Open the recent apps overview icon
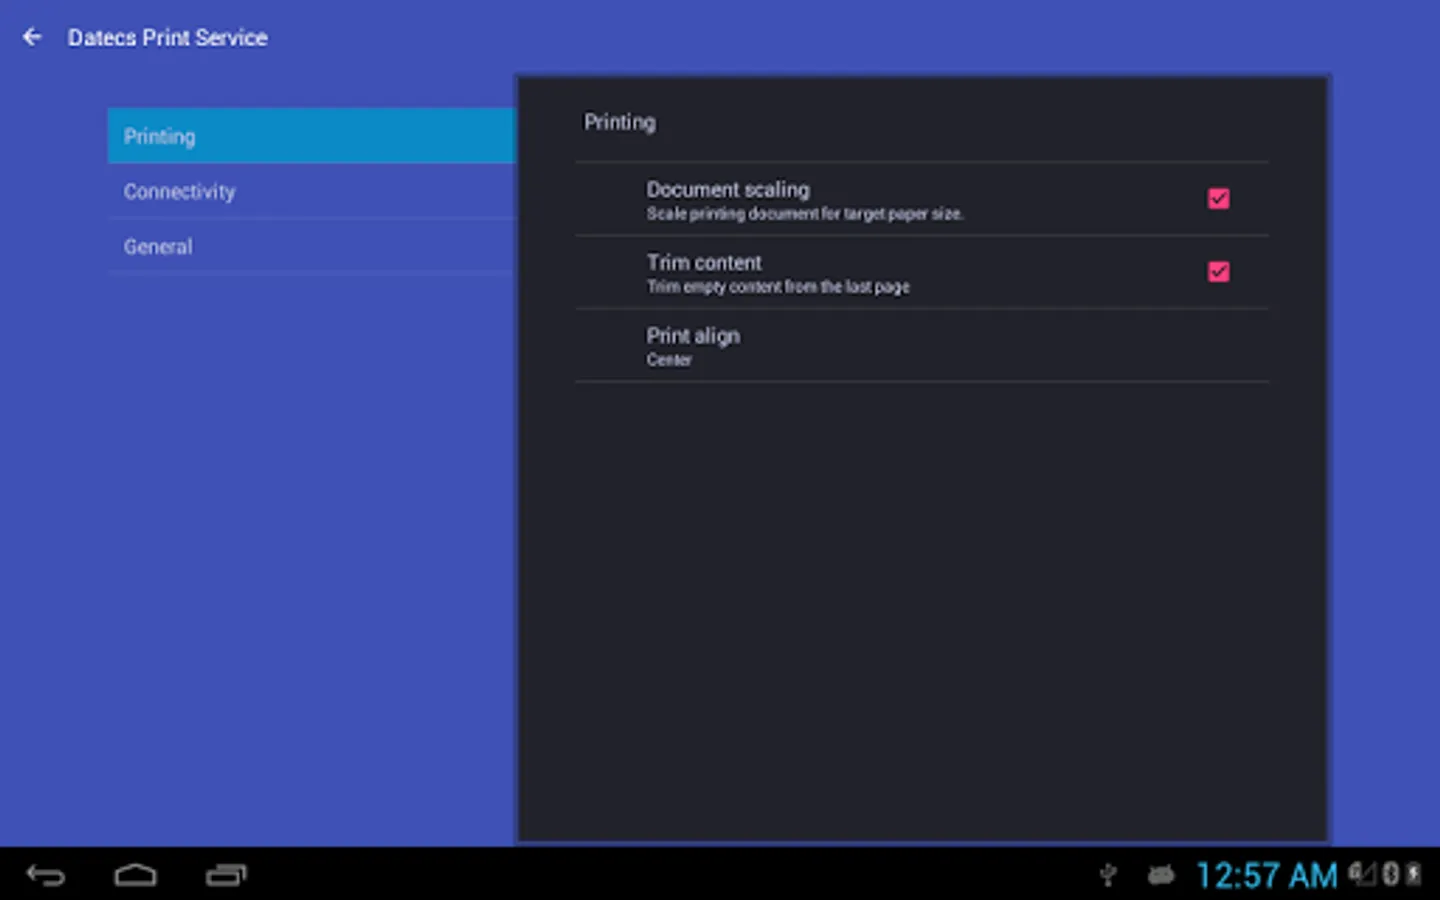1440x900 pixels. (226, 876)
